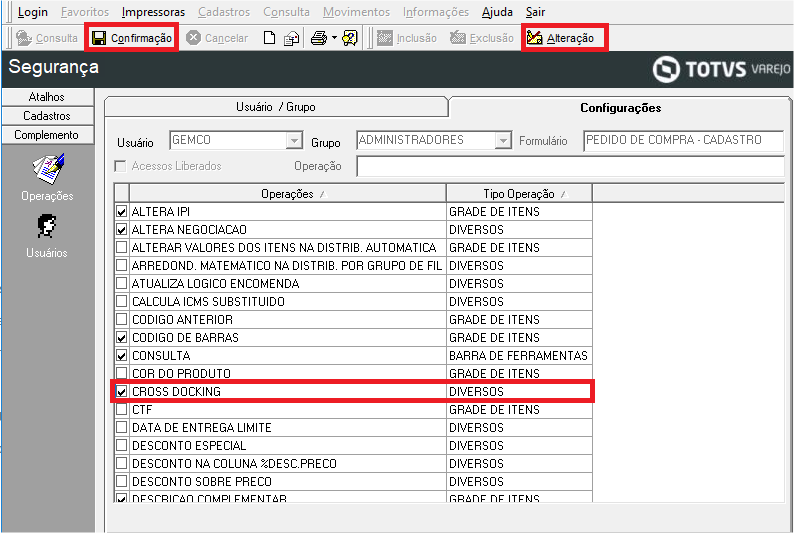Image resolution: width=794 pixels, height=533 pixels.
Task: Click the Cadastros sidebar button
Action: tap(47, 116)
